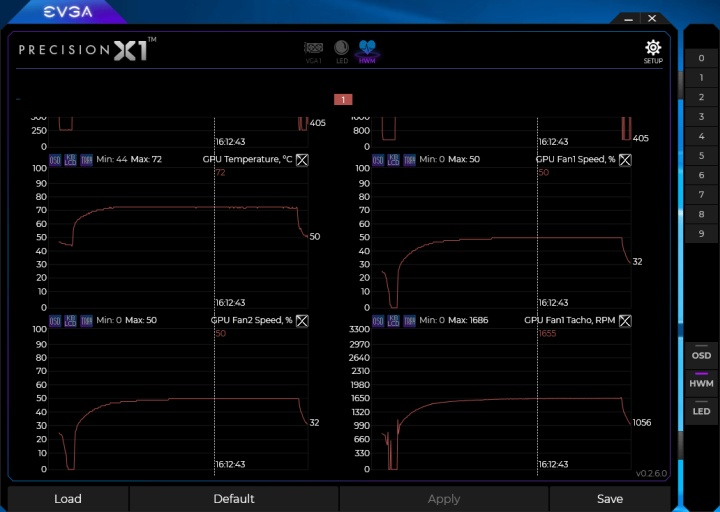720x512 pixels.
Task: Open the SETUP gear settings
Action: pos(652,51)
